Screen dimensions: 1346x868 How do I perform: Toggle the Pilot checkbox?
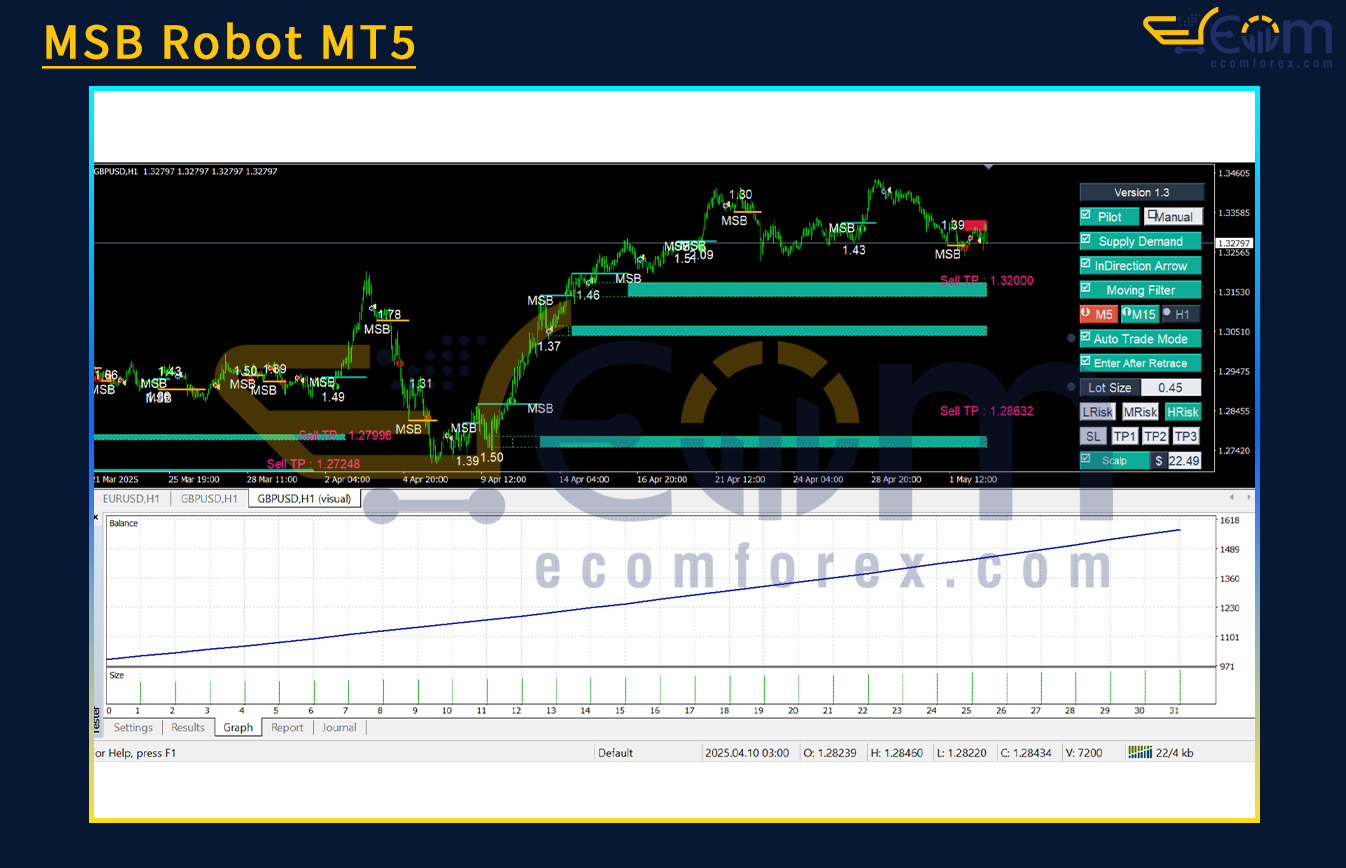[x=1086, y=215]
